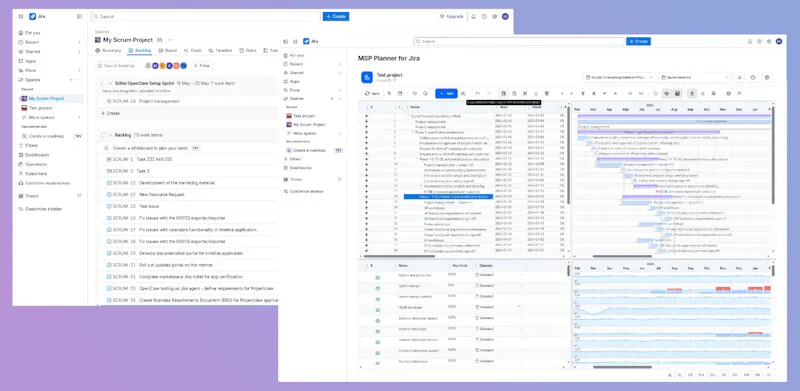The height and width of the screenshot is (391, 800).
Task: Open app switcher grid in back Jira window
Action: pos(20,16)
